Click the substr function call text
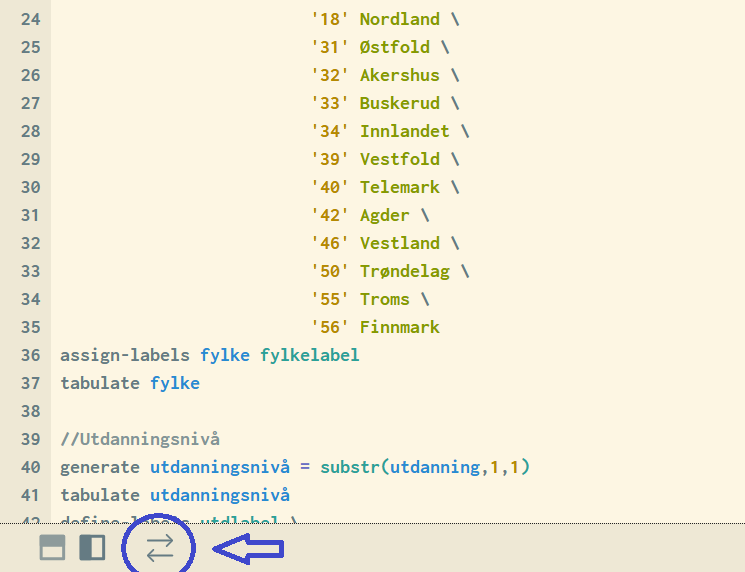This screenshot has height=572, width=745. 350,467
